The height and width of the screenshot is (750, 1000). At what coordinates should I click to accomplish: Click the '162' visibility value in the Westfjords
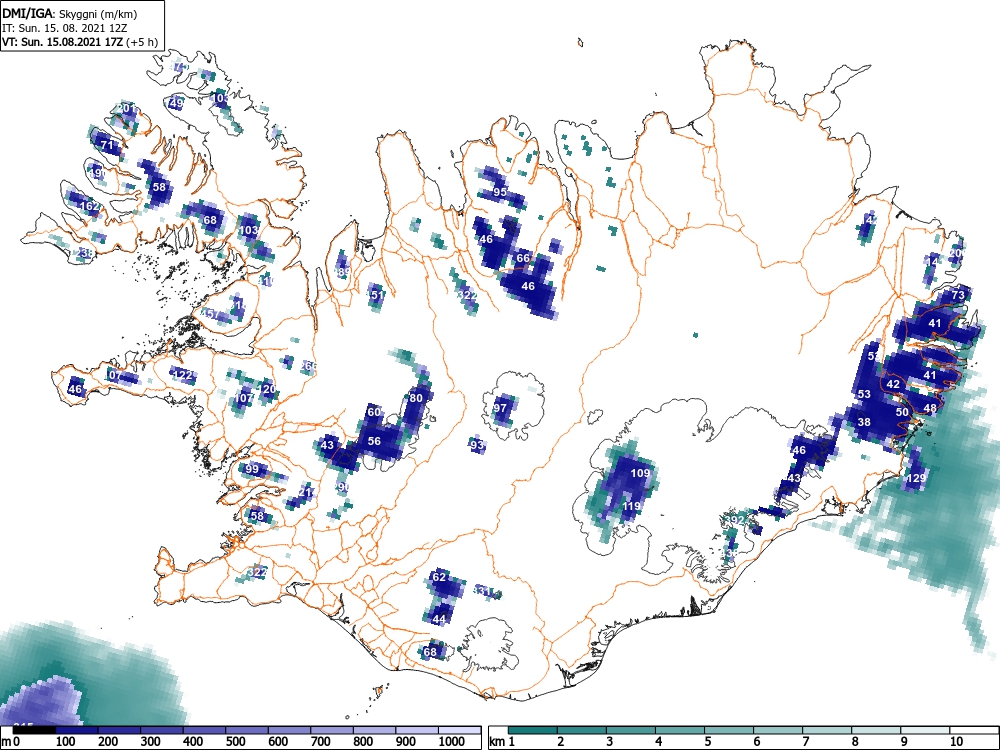point(91,206)
